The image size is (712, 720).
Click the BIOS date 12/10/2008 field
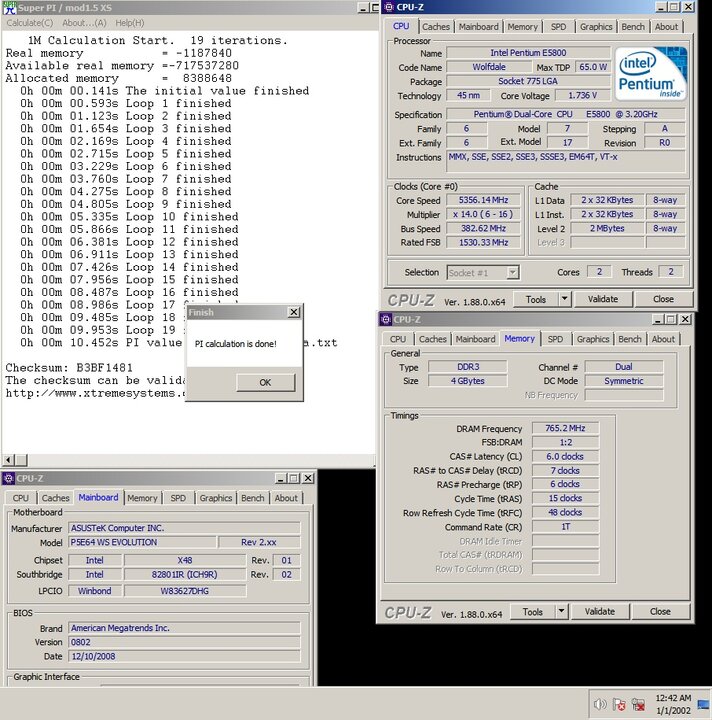184,656
